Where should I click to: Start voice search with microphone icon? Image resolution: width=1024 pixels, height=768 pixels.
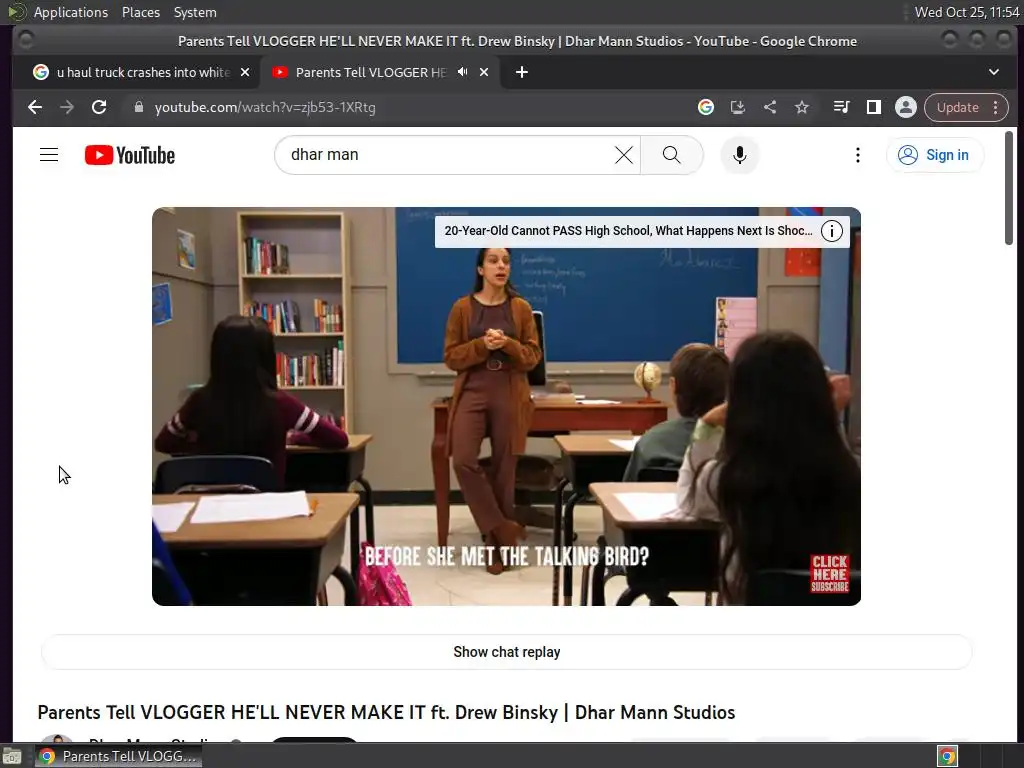[739, 155]
